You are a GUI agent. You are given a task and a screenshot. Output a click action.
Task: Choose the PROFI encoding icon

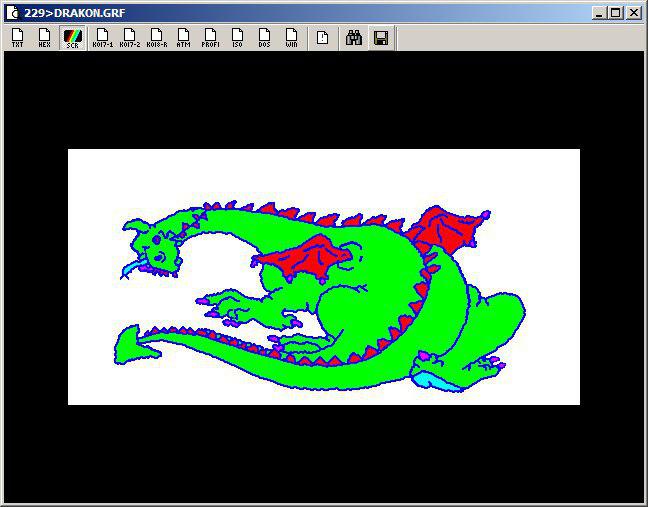click(211, 38)
